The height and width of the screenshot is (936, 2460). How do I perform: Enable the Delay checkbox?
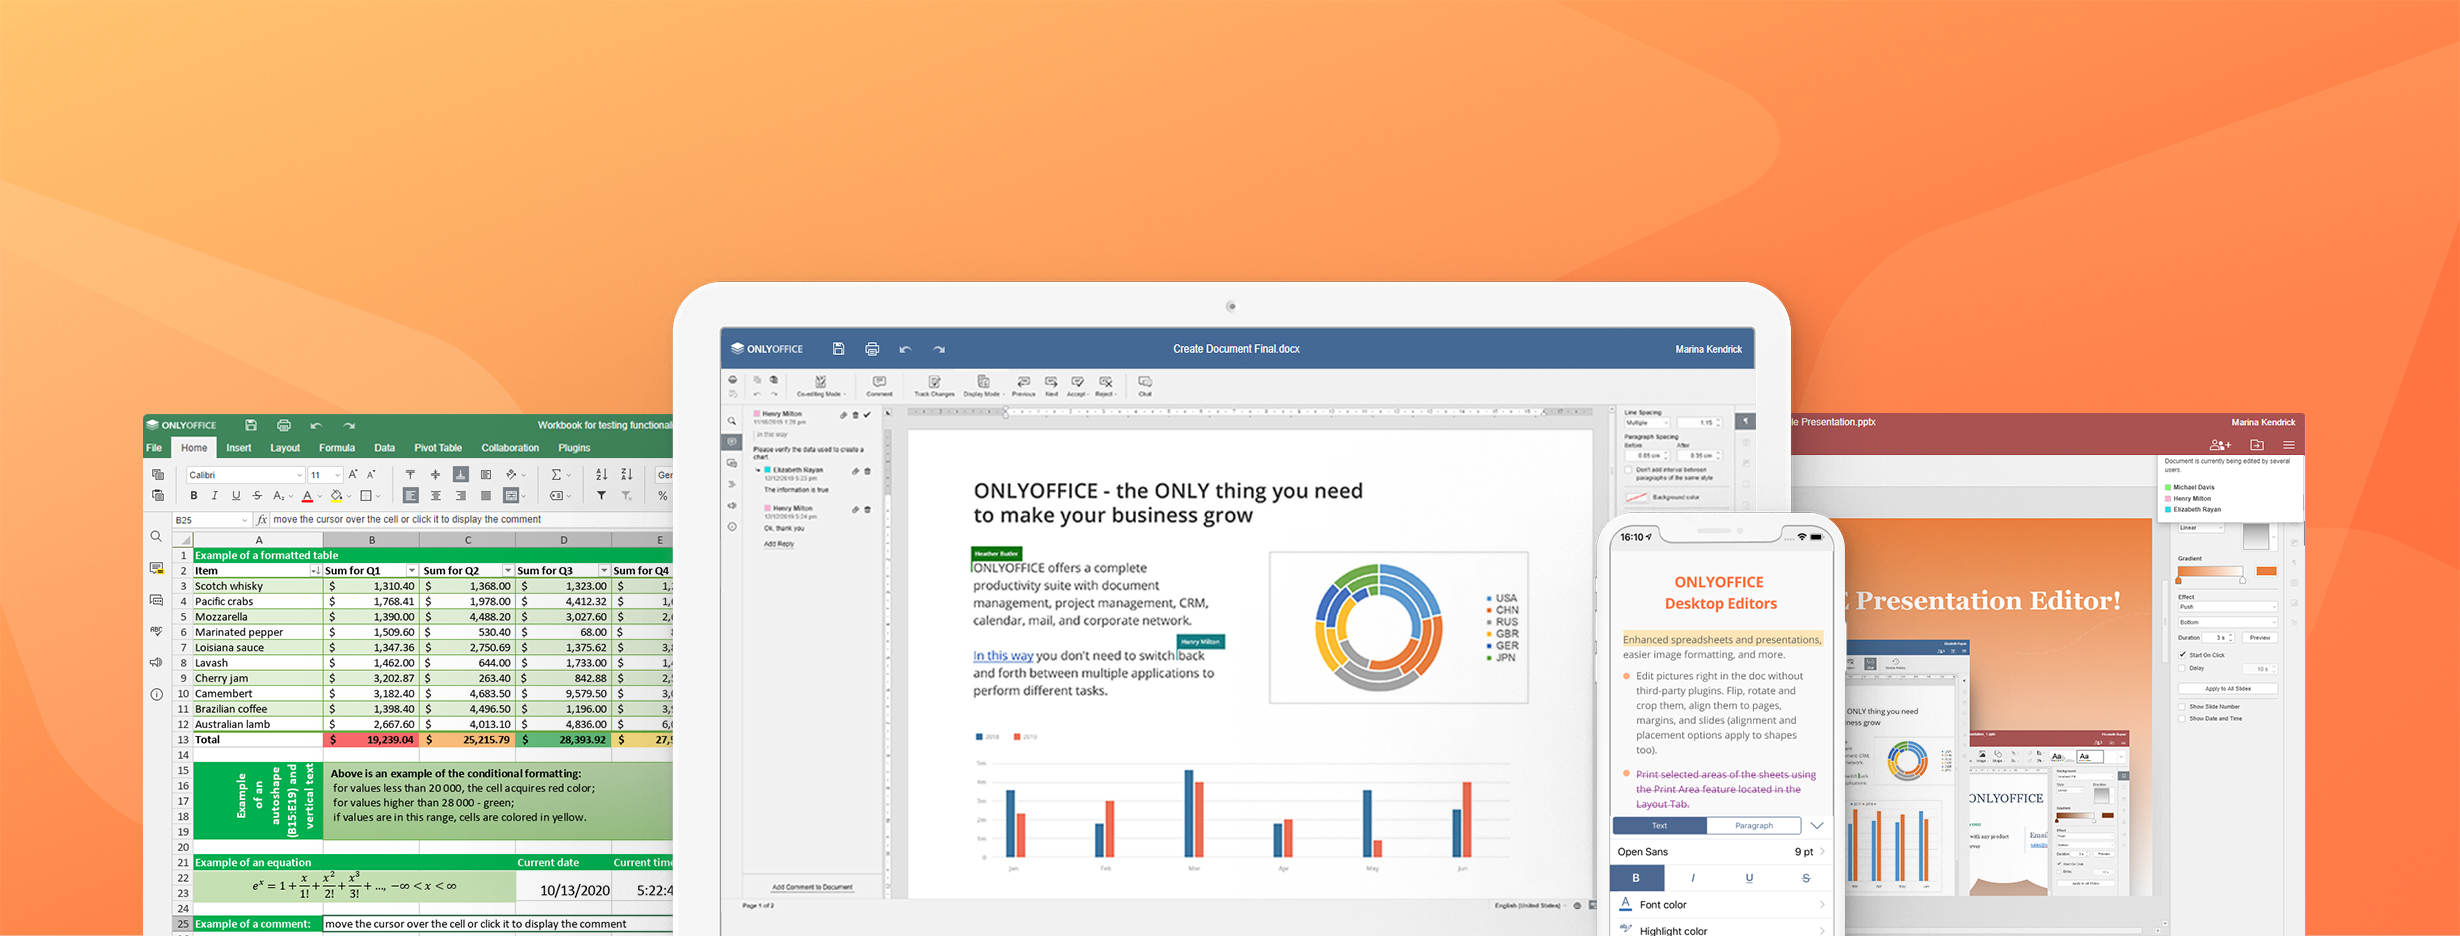2183,668
